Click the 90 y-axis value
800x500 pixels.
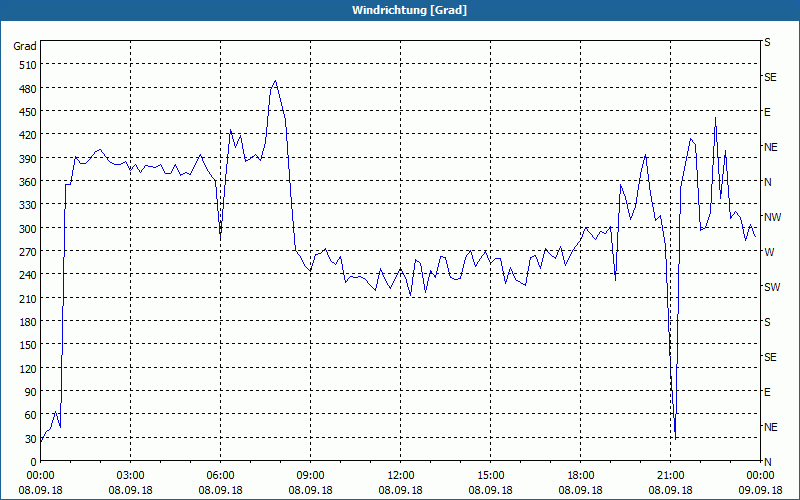pyautogui.click(x=31, y=392)
